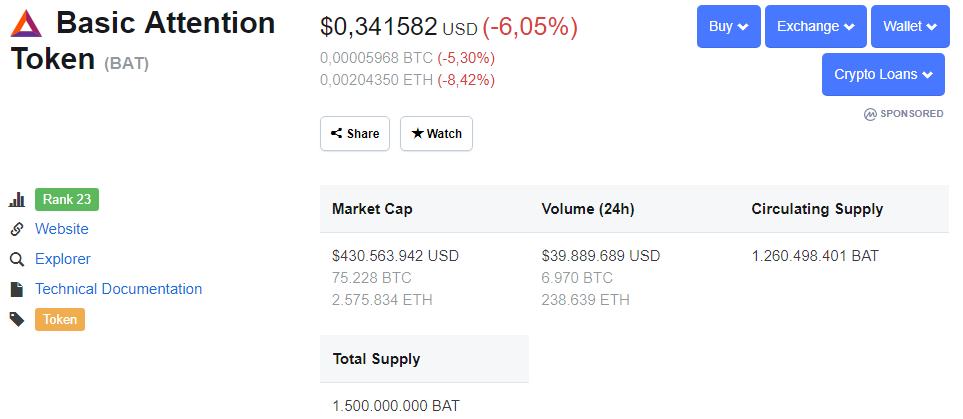Open the Explorer link
The height and width of the screenshot is (419, 963).
[x=63, y=259]
